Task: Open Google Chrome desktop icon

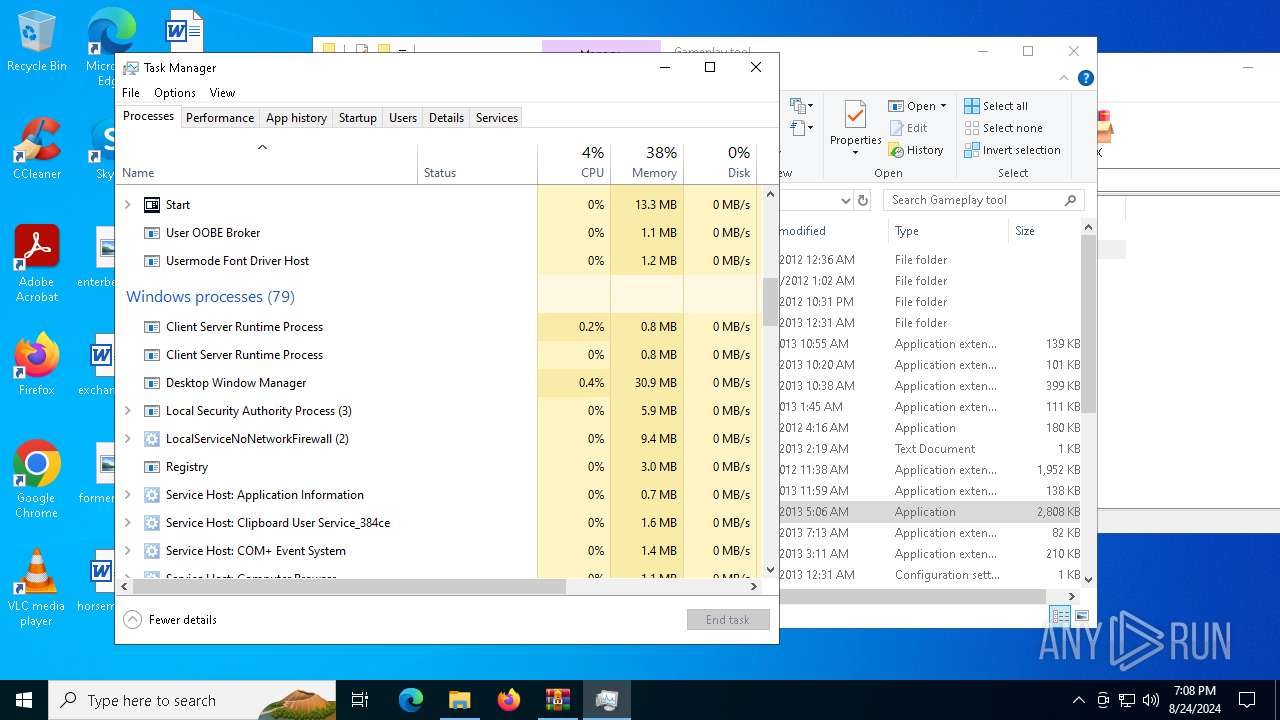Action: [x=36, y=480]
